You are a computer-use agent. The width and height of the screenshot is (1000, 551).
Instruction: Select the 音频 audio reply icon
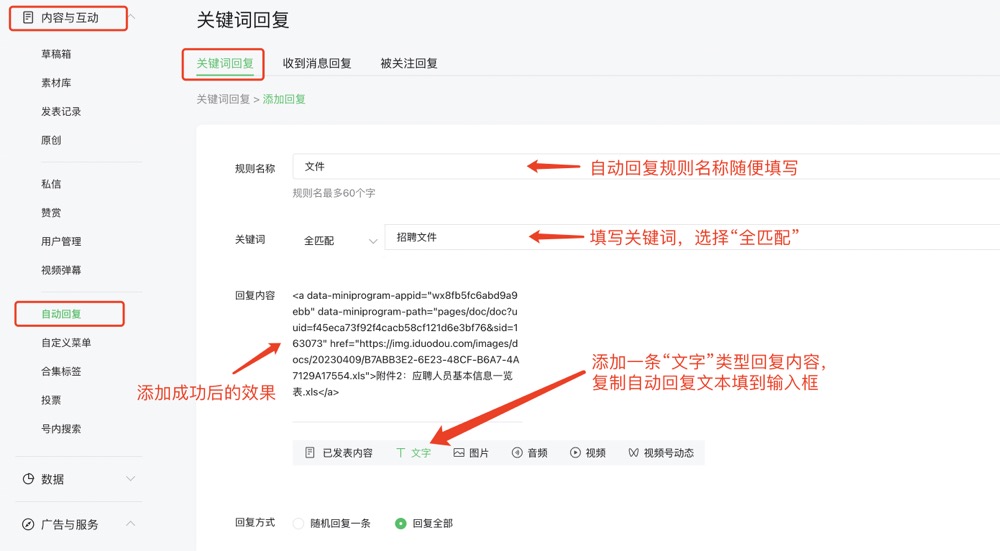pos(517,453)
